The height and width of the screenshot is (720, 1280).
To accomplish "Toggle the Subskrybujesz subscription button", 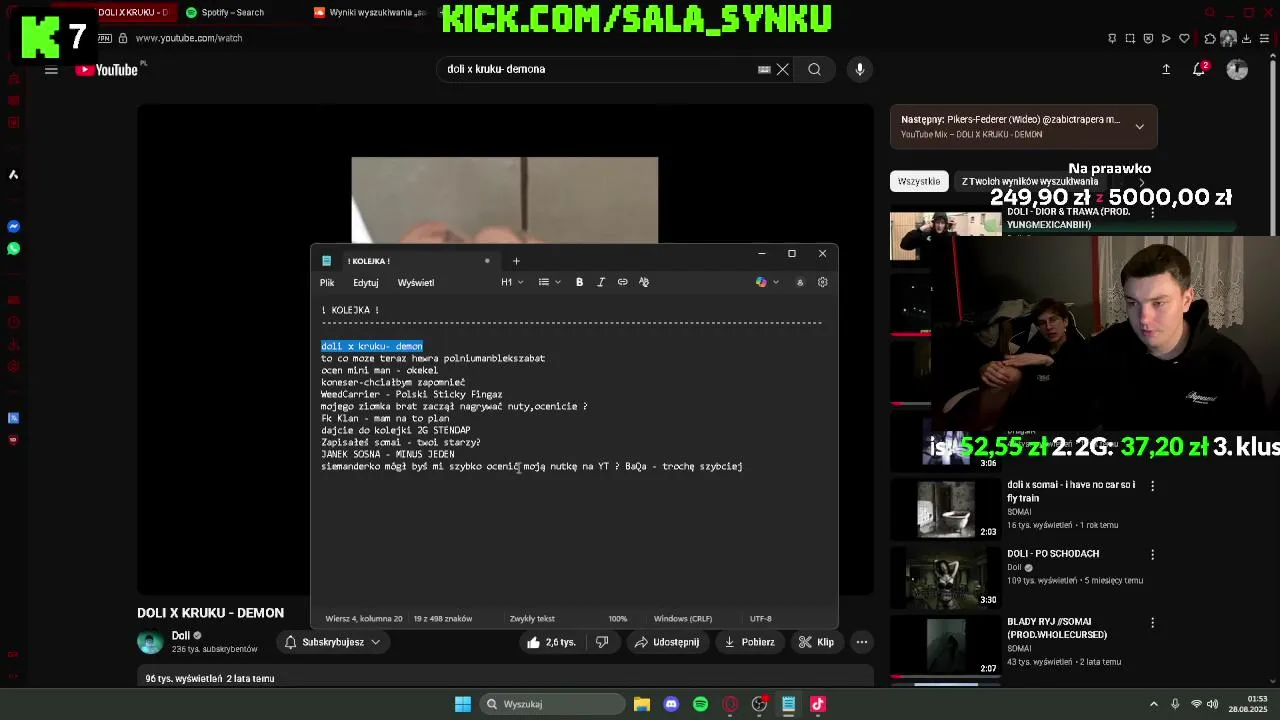I will (x=333, y=642).
